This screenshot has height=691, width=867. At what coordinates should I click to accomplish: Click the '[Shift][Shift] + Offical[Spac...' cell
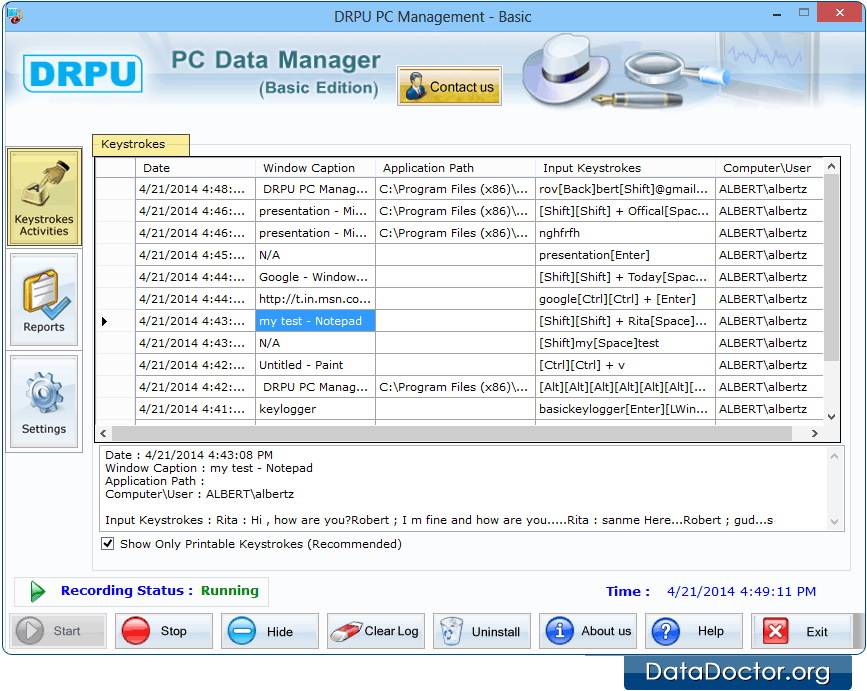pyautogui.click(x=625, y=211)
